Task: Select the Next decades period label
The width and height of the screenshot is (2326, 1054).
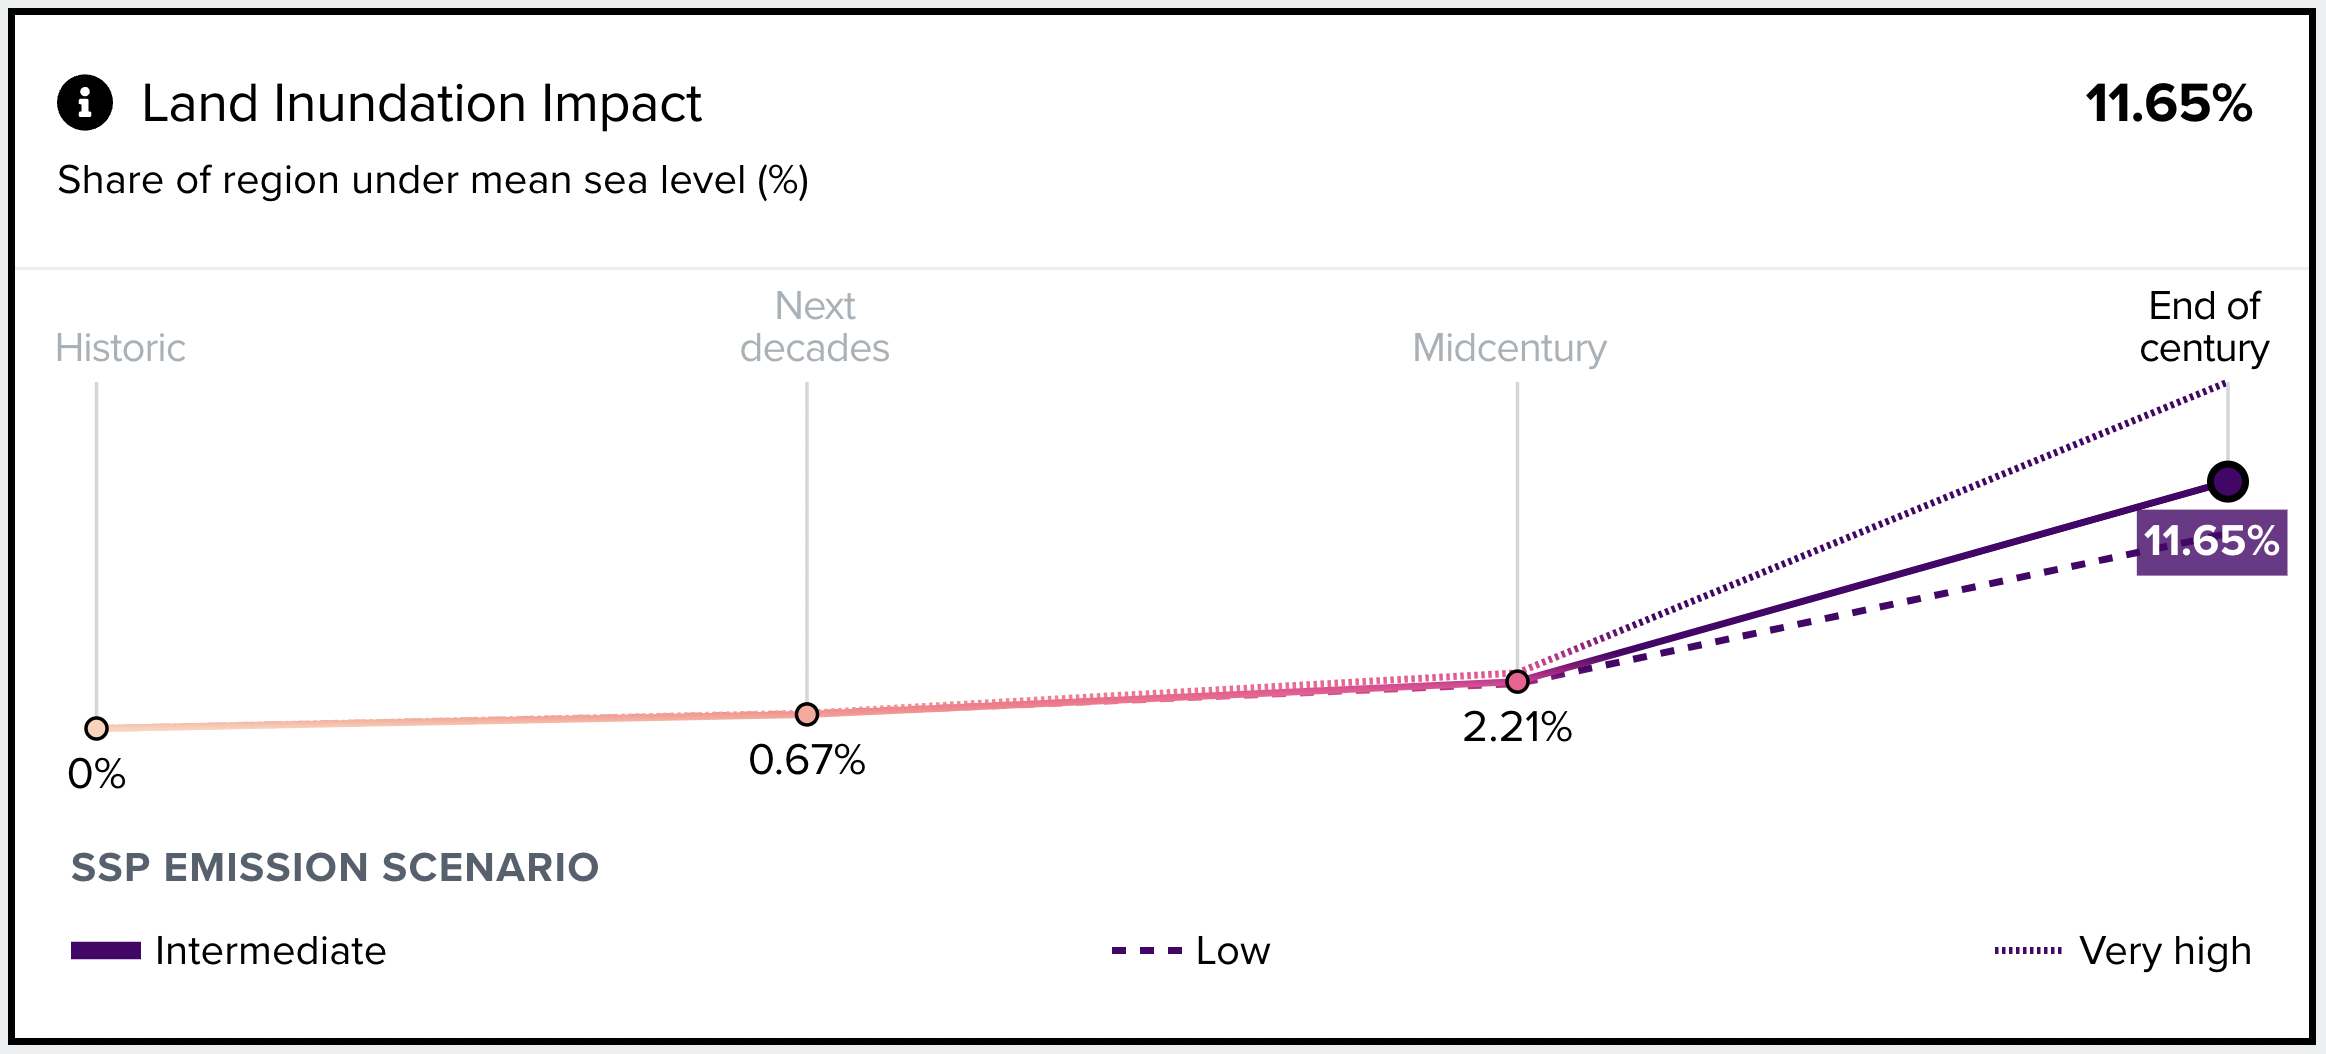Action: pyautogui.click(x=814, y=327)
